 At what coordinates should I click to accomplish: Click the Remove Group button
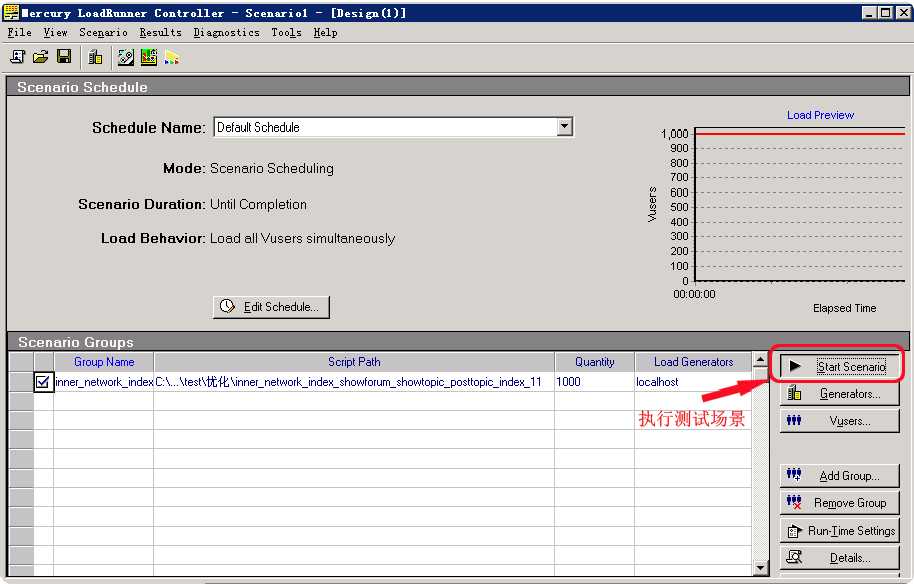click(839, 502)
